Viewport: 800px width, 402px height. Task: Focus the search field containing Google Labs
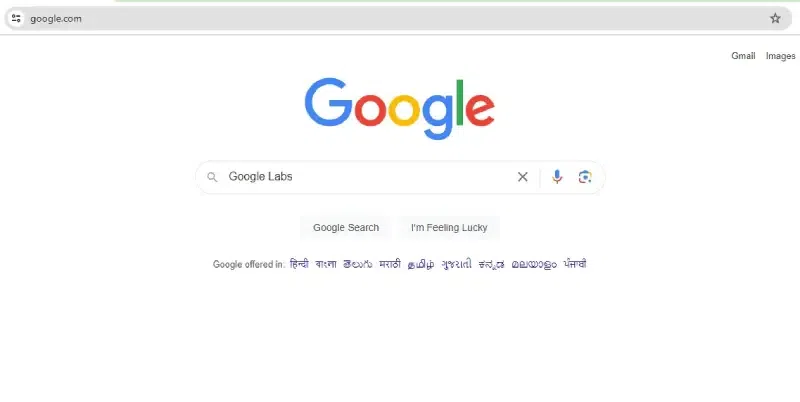pyautogui.click(x=369, y=177)
